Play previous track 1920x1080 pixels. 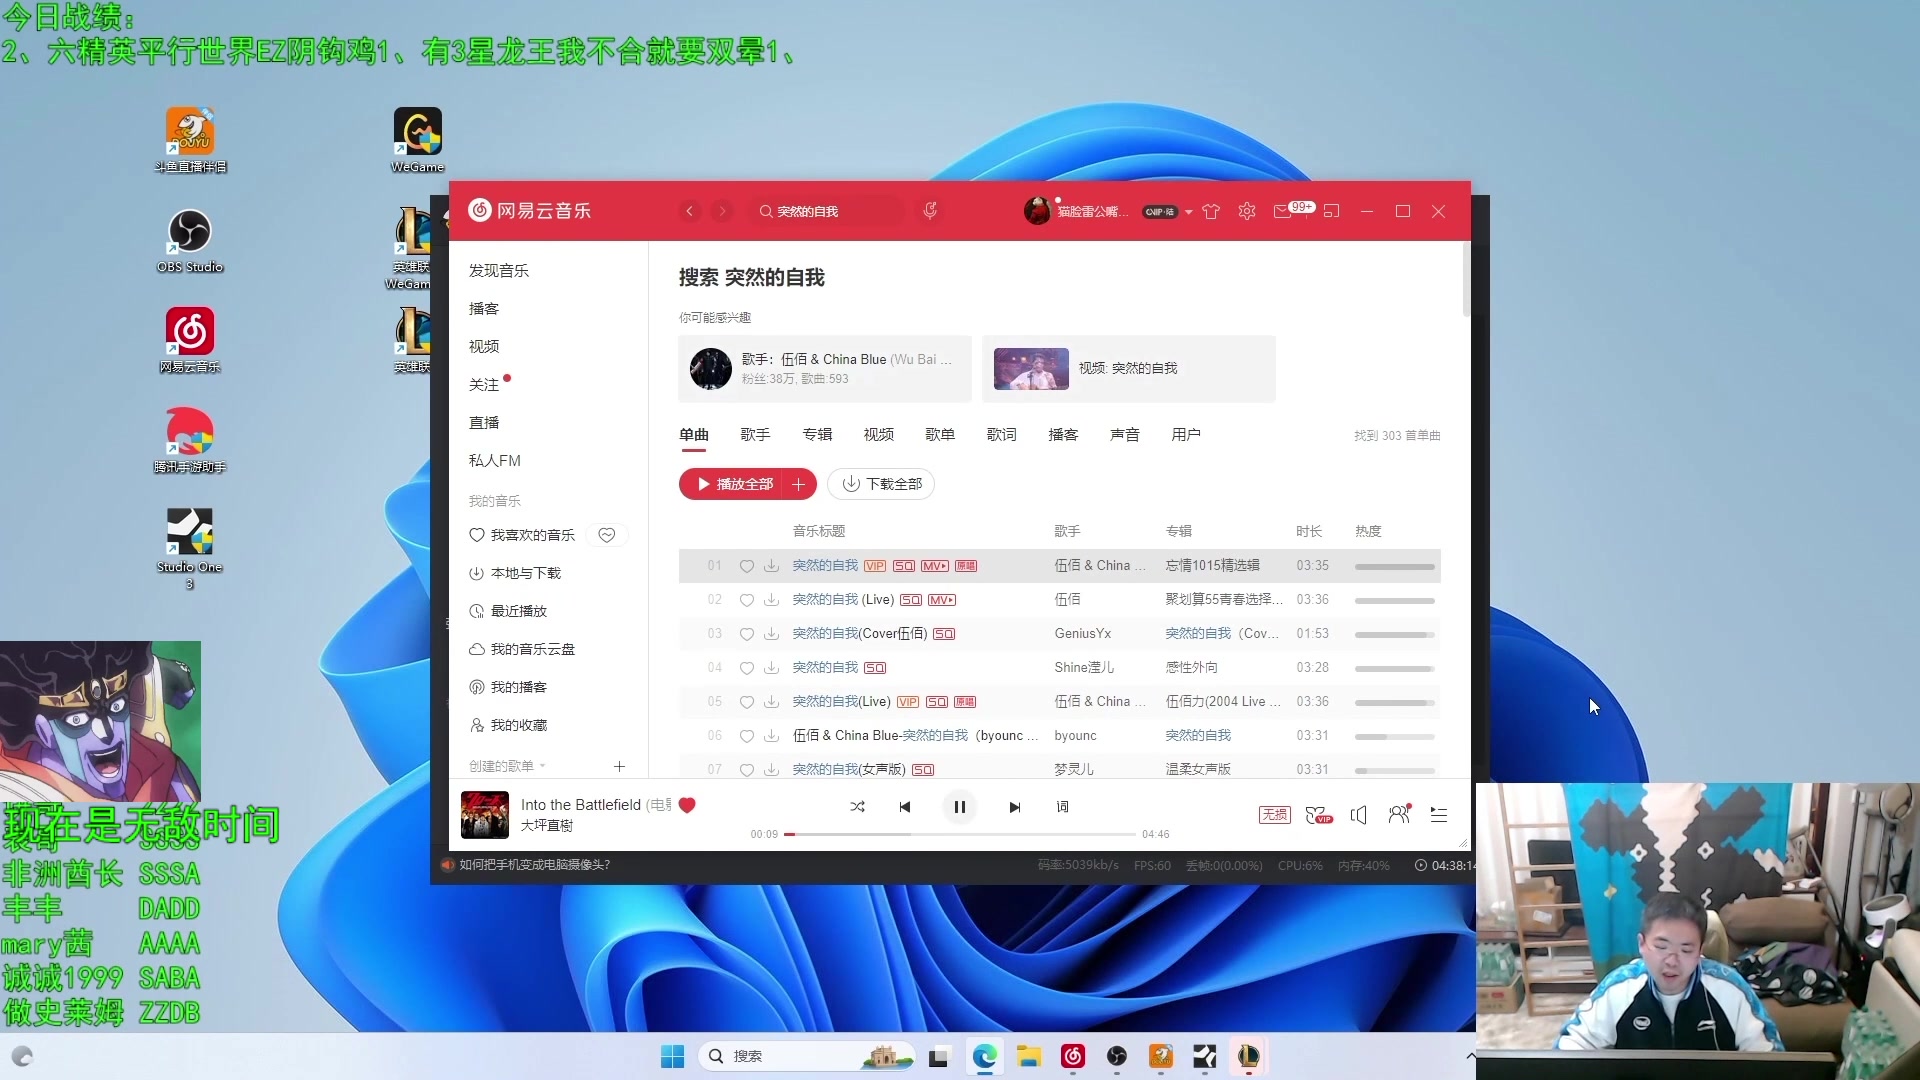905,807
